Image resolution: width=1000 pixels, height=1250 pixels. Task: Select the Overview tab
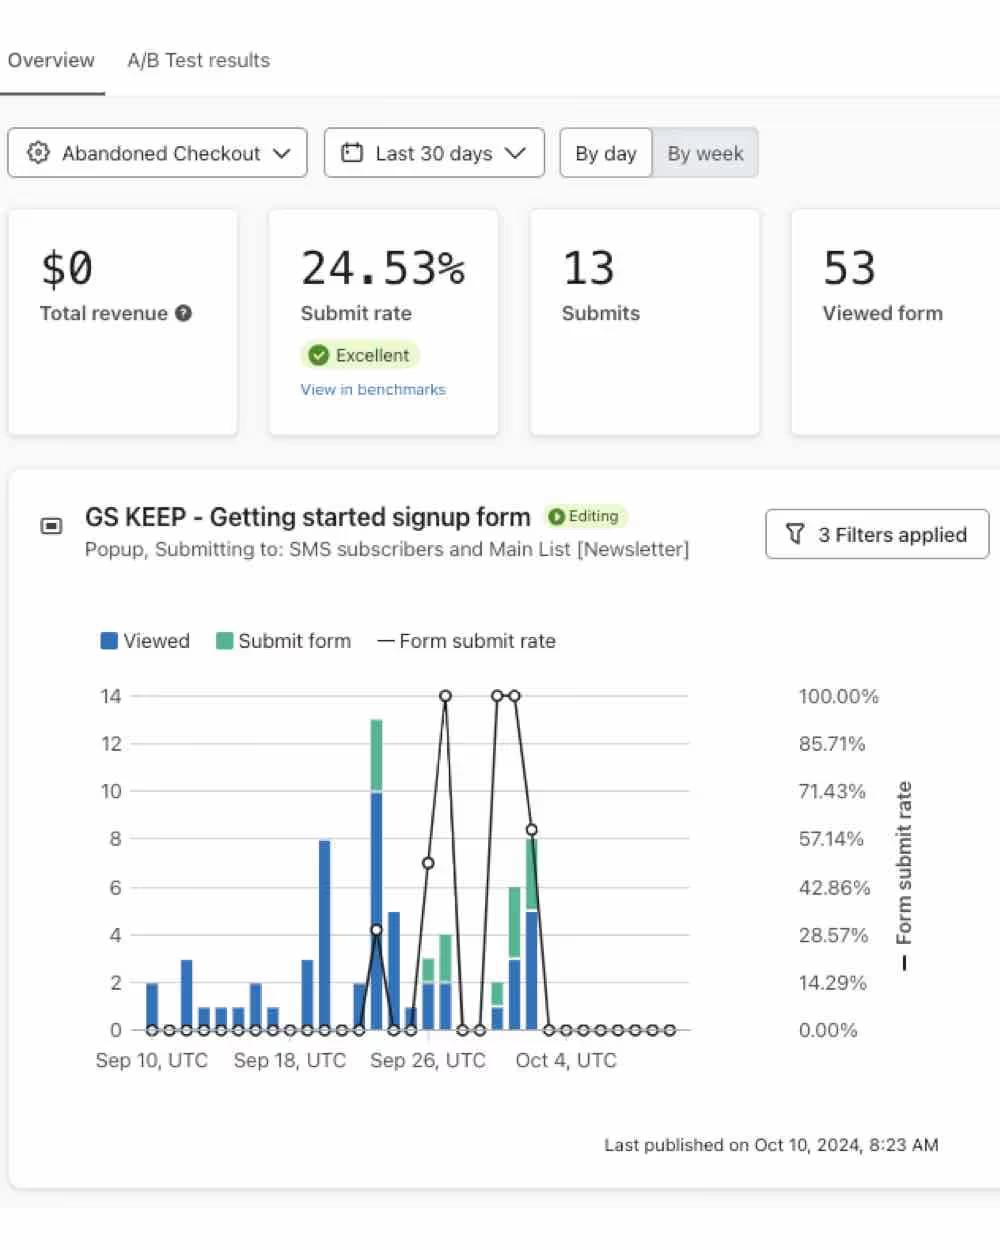51,60
